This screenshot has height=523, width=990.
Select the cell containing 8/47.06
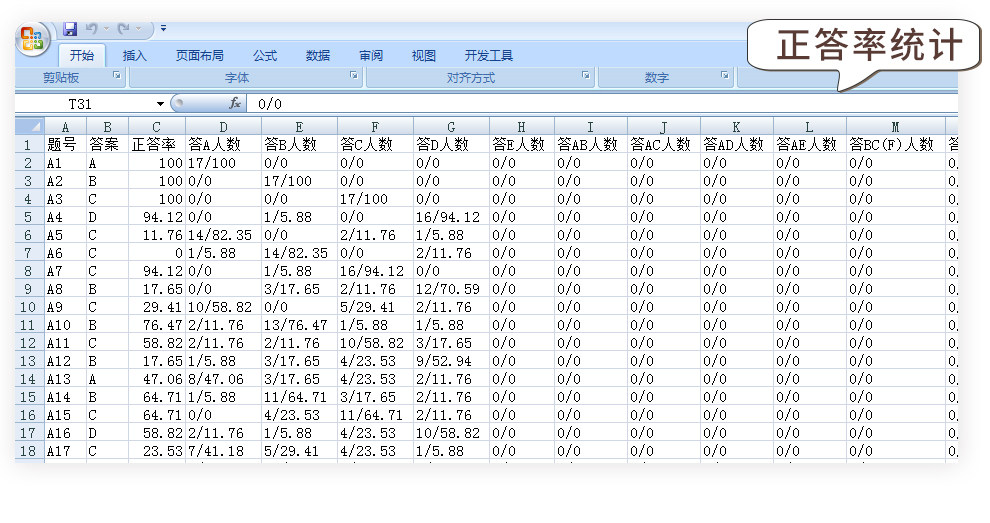coord(224,380)
